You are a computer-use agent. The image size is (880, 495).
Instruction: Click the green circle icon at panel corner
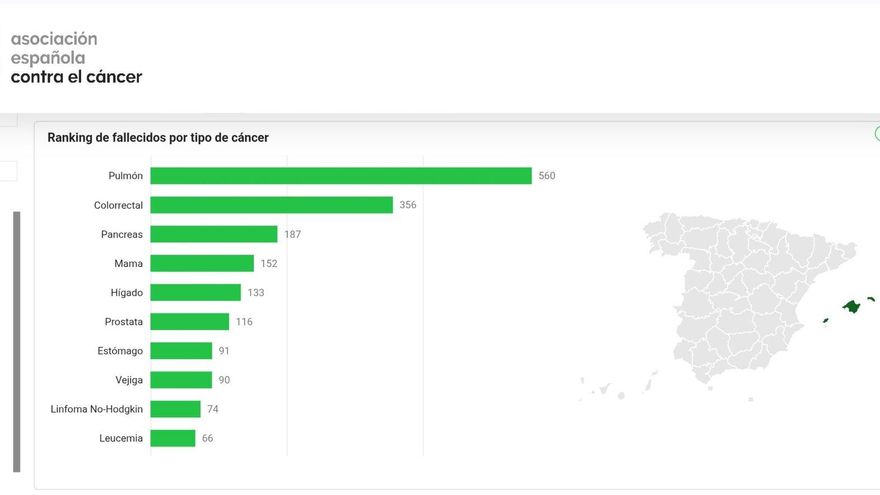[x=877, y=134]
